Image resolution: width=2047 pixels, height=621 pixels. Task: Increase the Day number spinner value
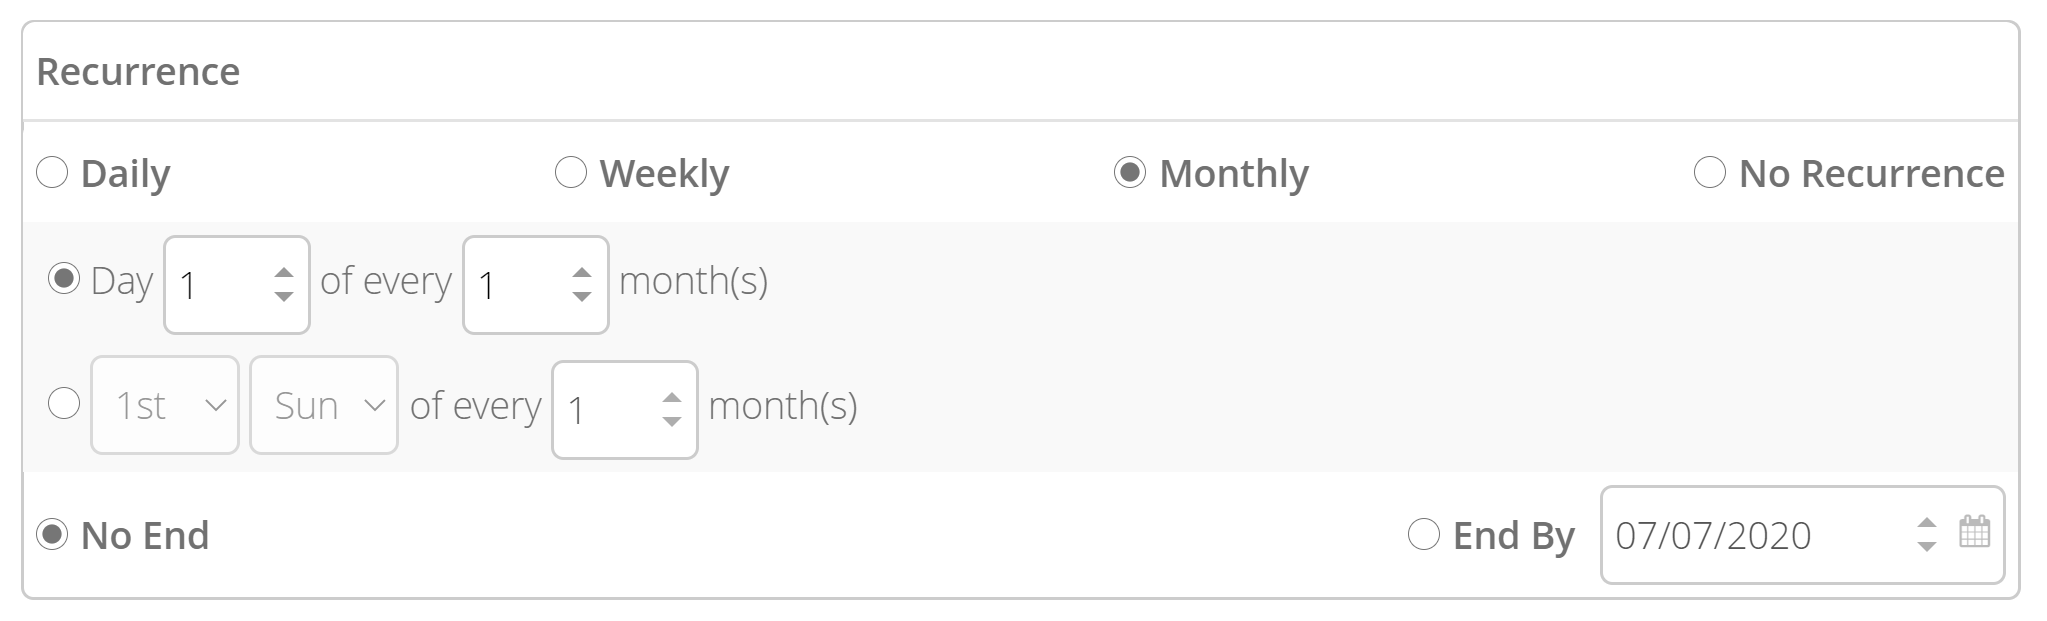point(284,273)
